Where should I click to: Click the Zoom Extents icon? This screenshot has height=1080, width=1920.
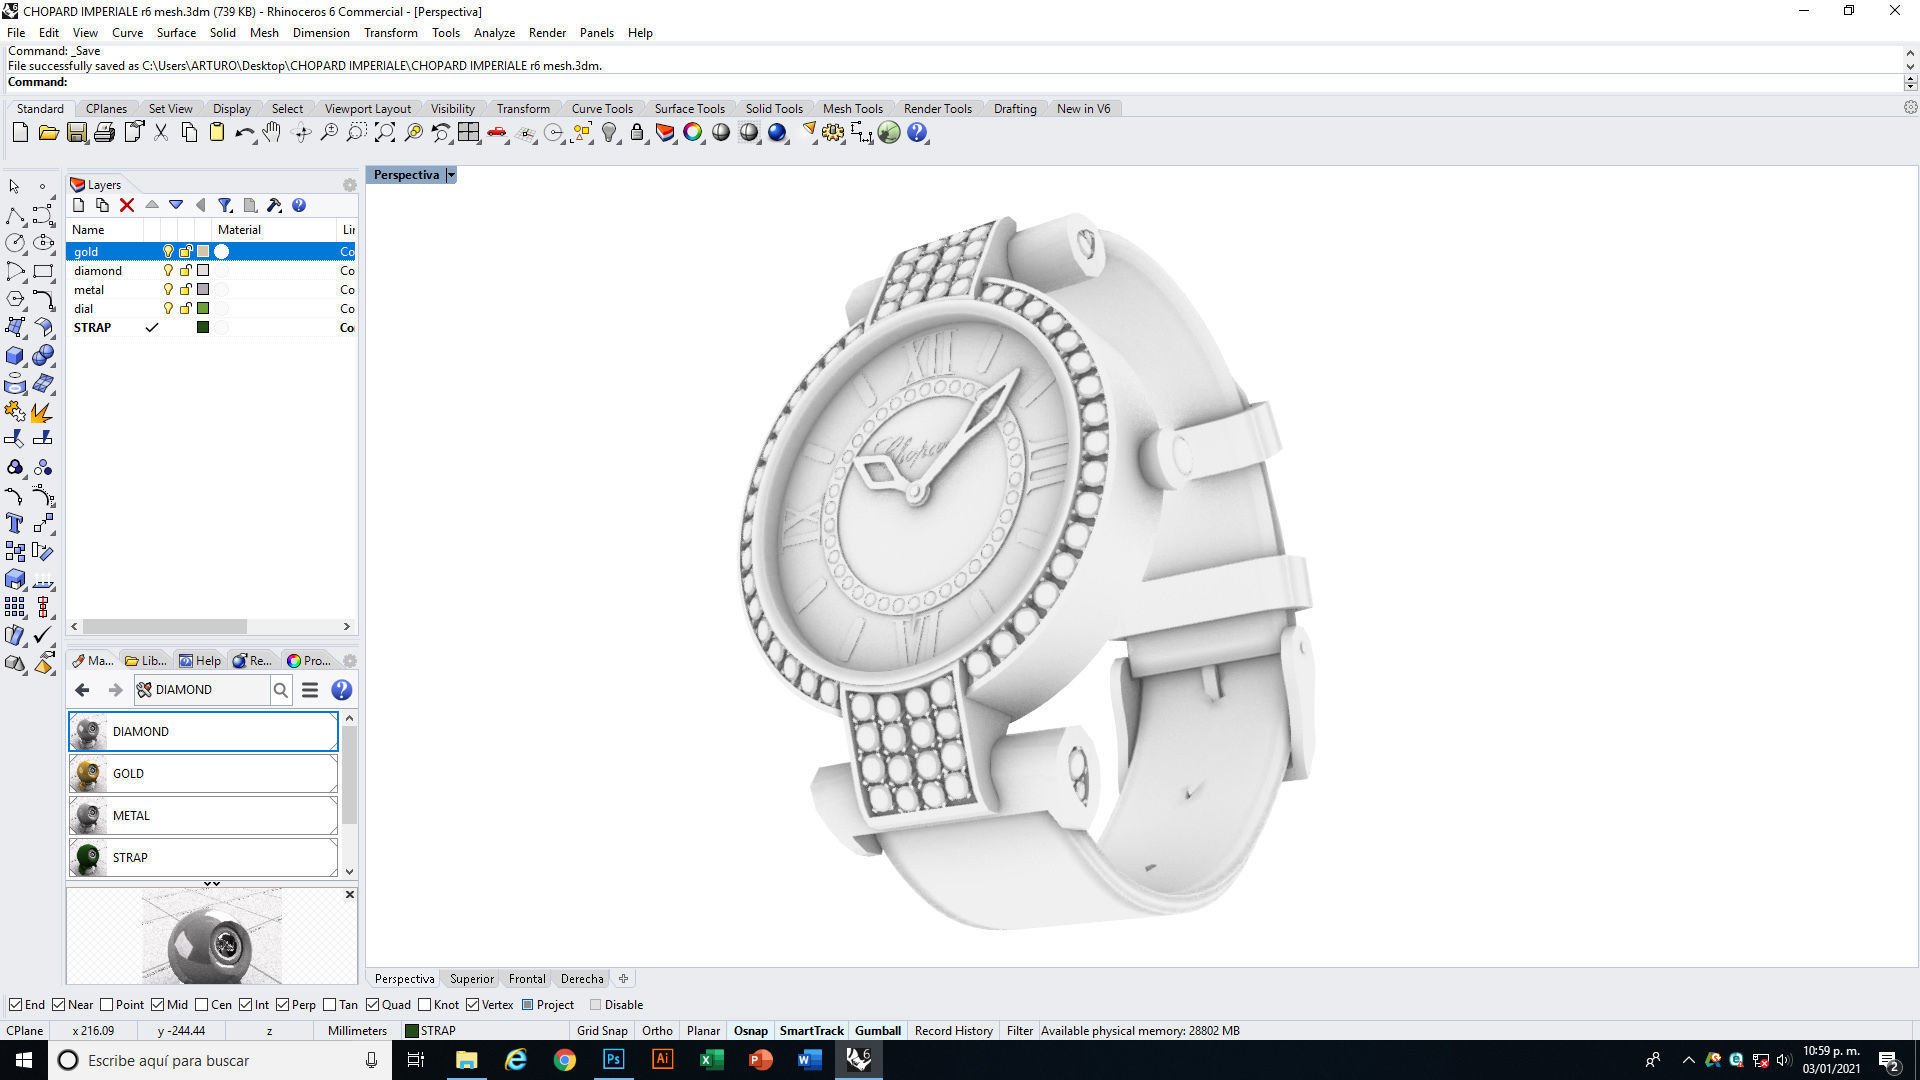385,132
